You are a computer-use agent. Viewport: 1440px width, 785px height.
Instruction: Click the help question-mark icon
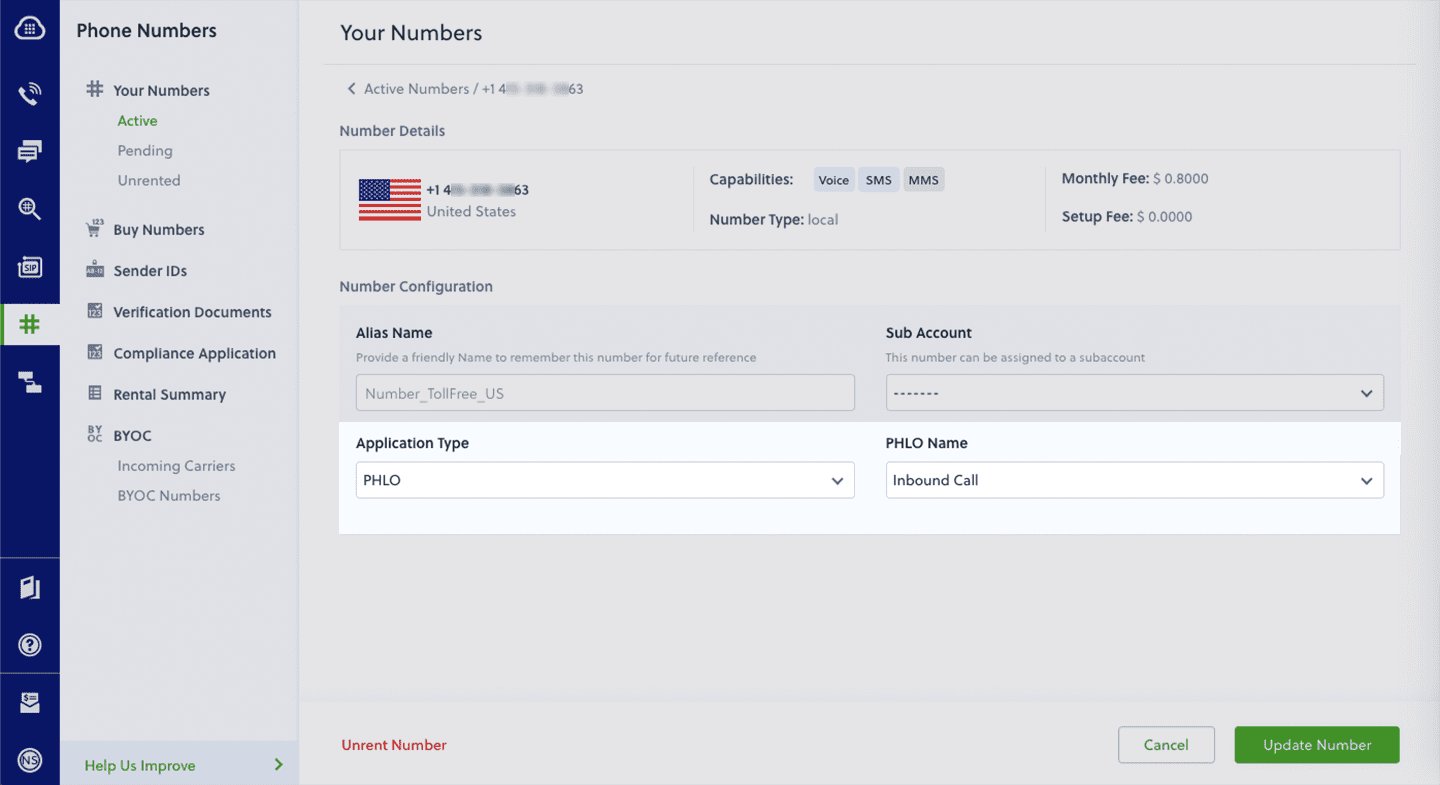(x=29, y=644)
